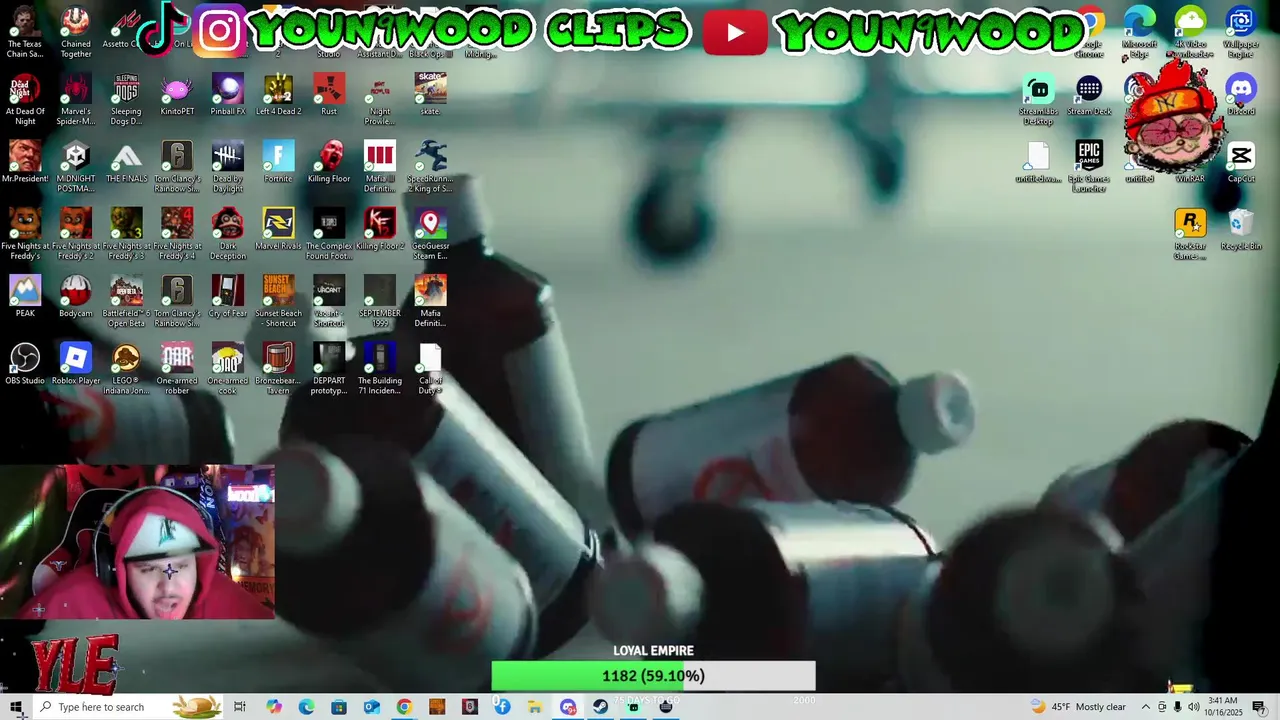Select the One-armed cook icon
1280x720 pixels.
coord(228,368)
